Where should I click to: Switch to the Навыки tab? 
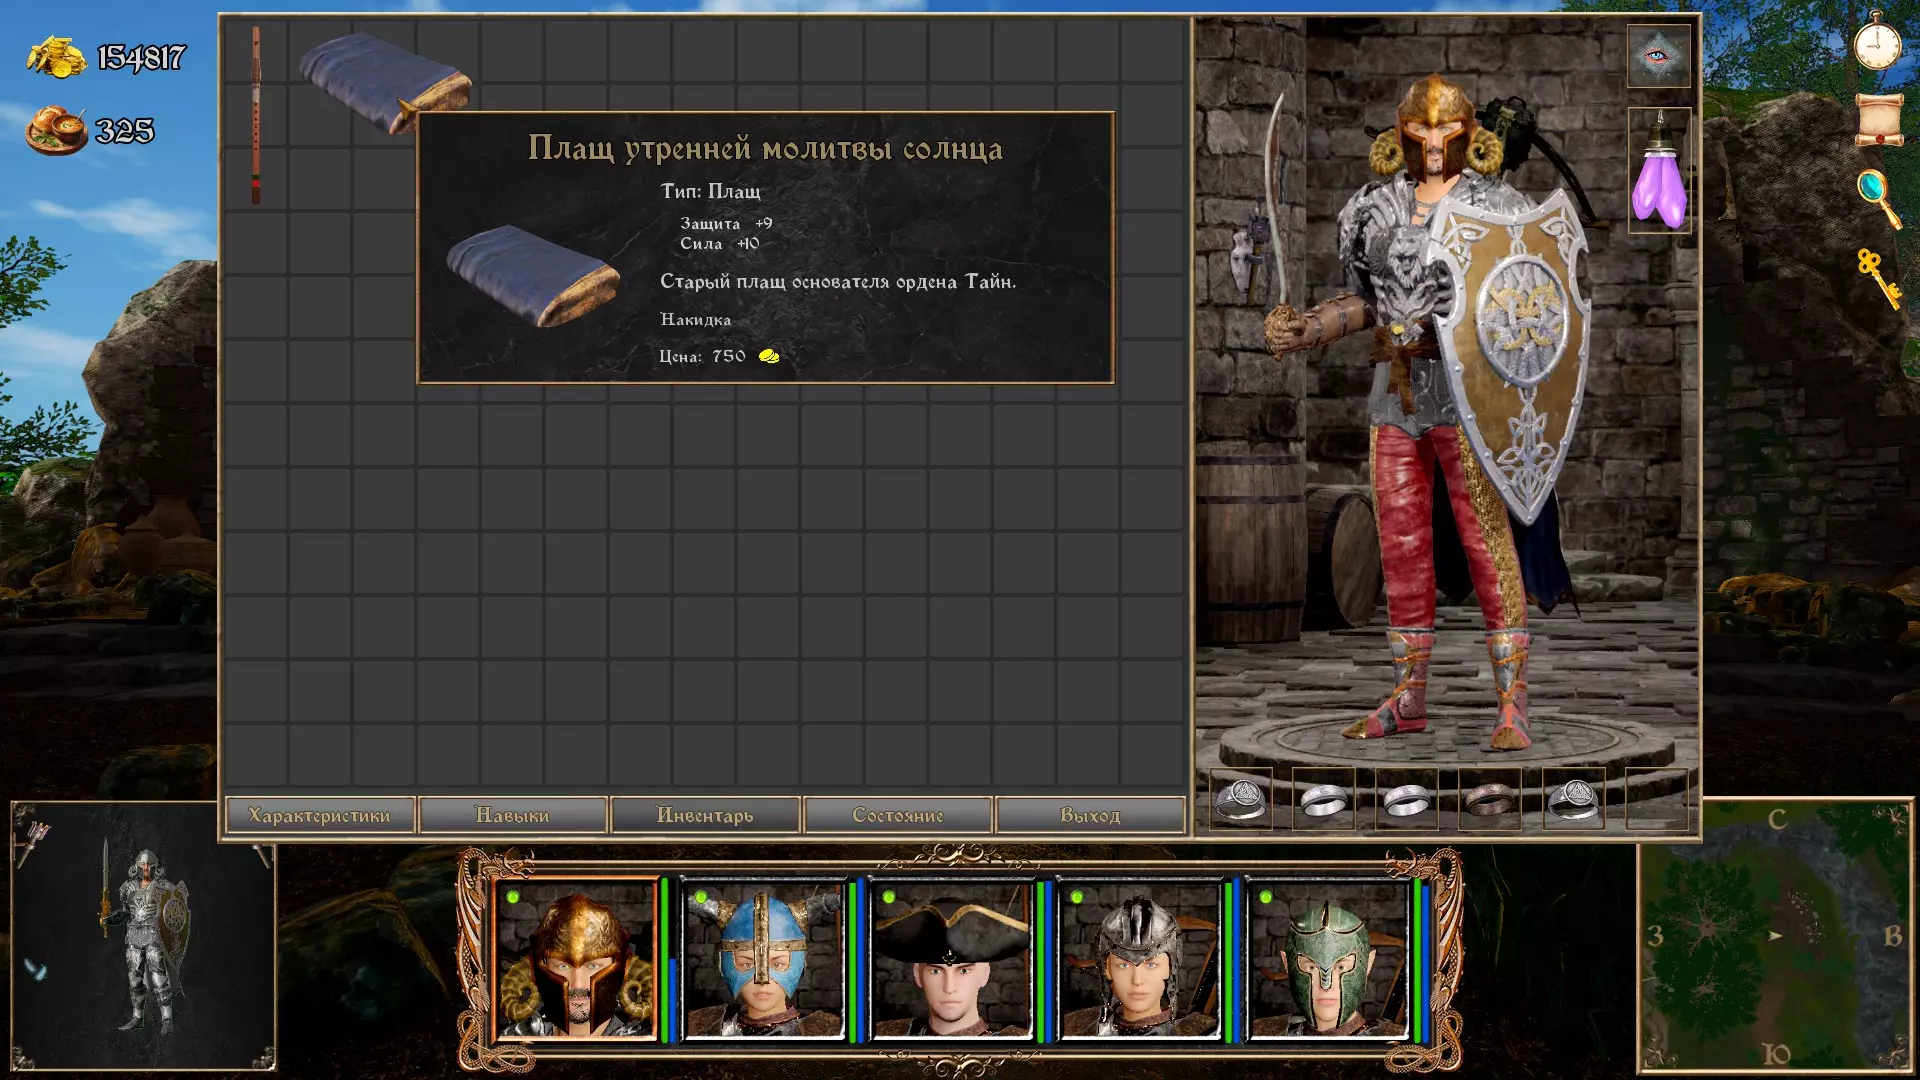tap(512, 815)
